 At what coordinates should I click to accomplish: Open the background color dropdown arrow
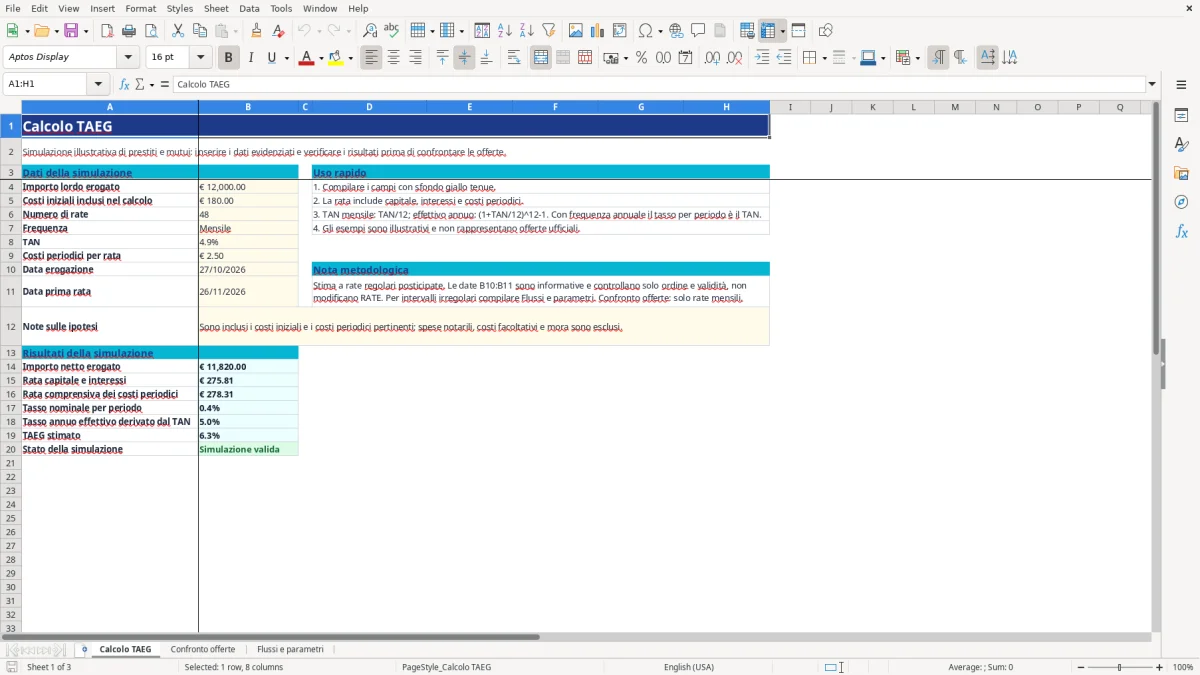[350, 58]
